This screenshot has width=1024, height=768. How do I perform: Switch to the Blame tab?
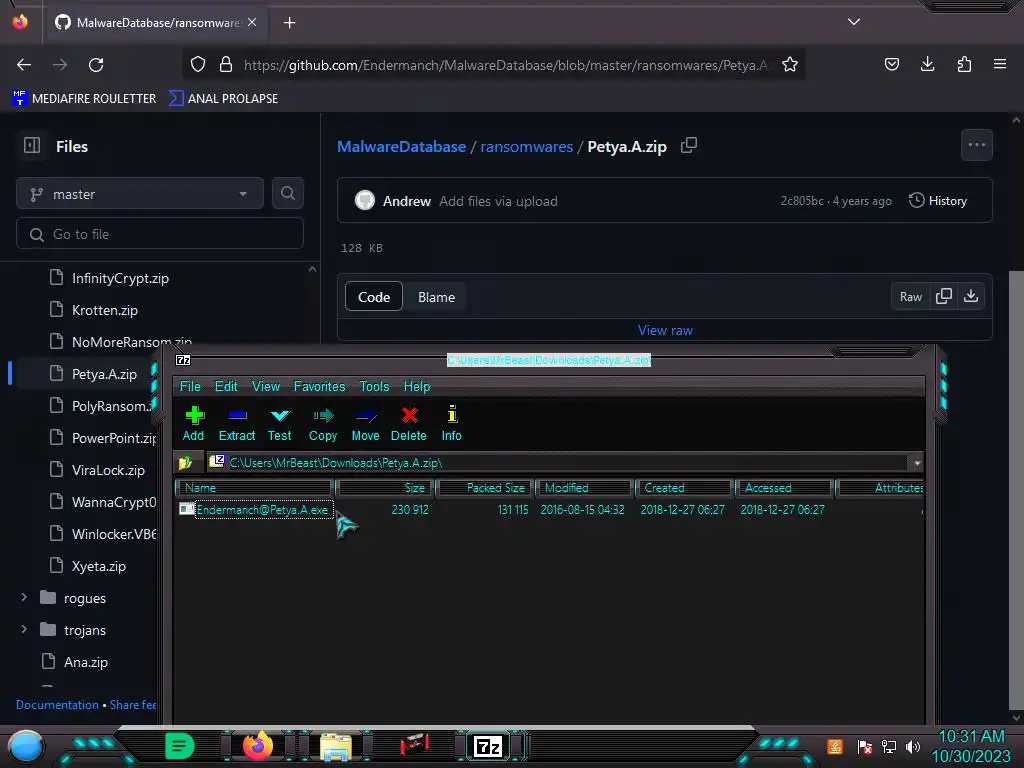(x=436, y=297)
